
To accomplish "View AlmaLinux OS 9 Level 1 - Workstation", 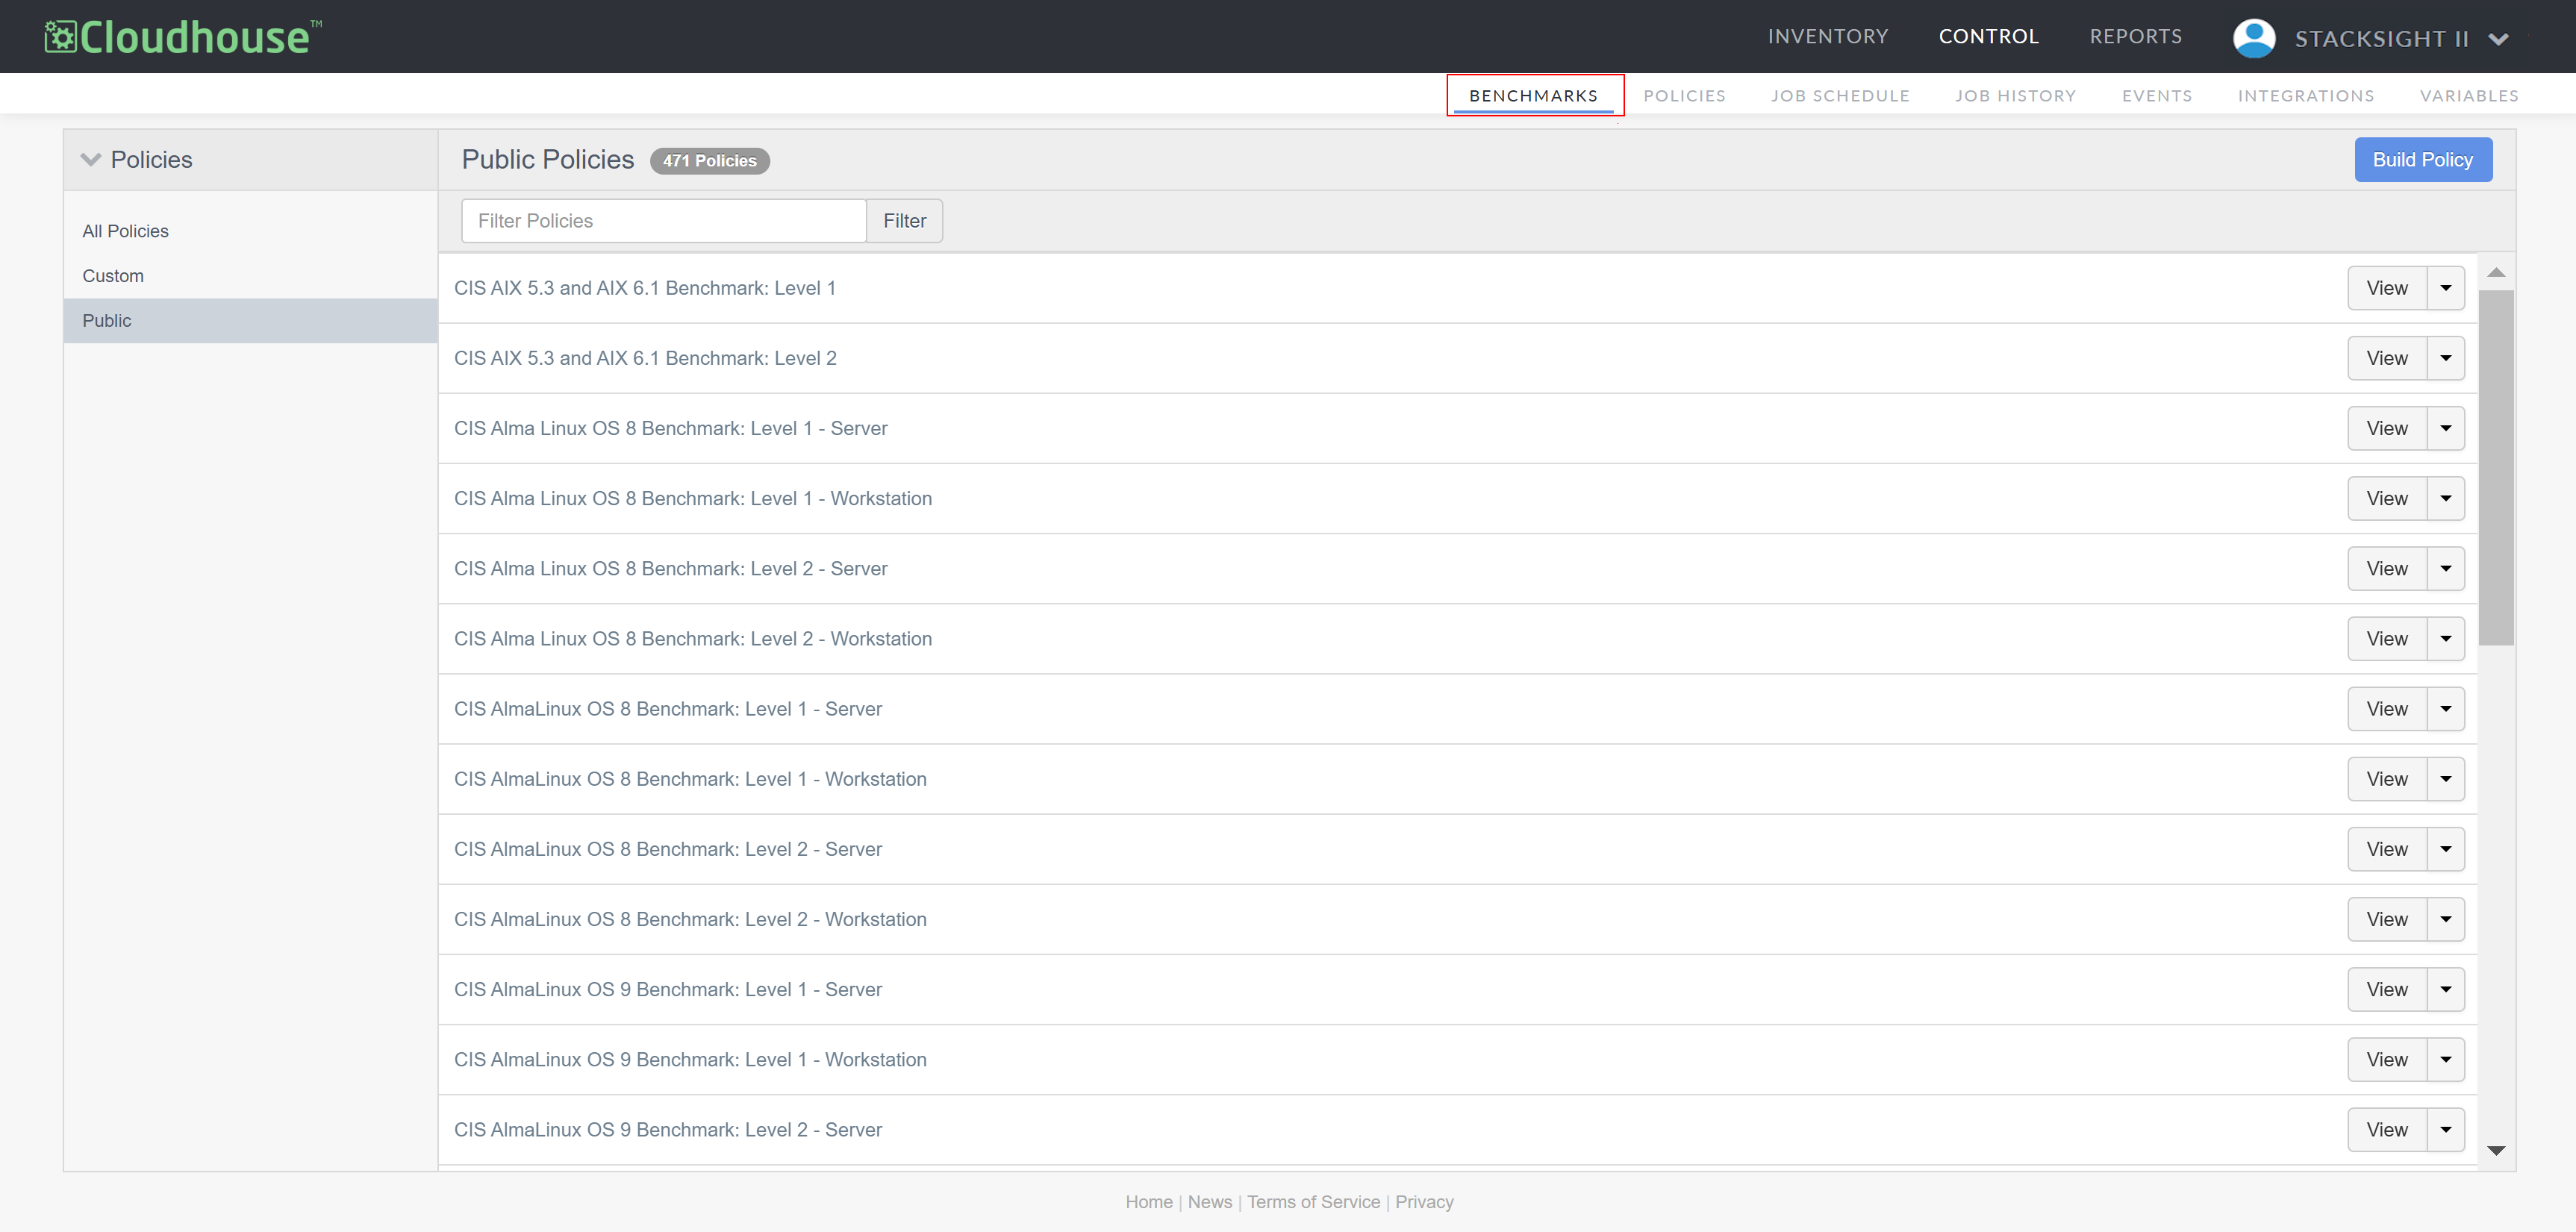I will (2387, 1059).
